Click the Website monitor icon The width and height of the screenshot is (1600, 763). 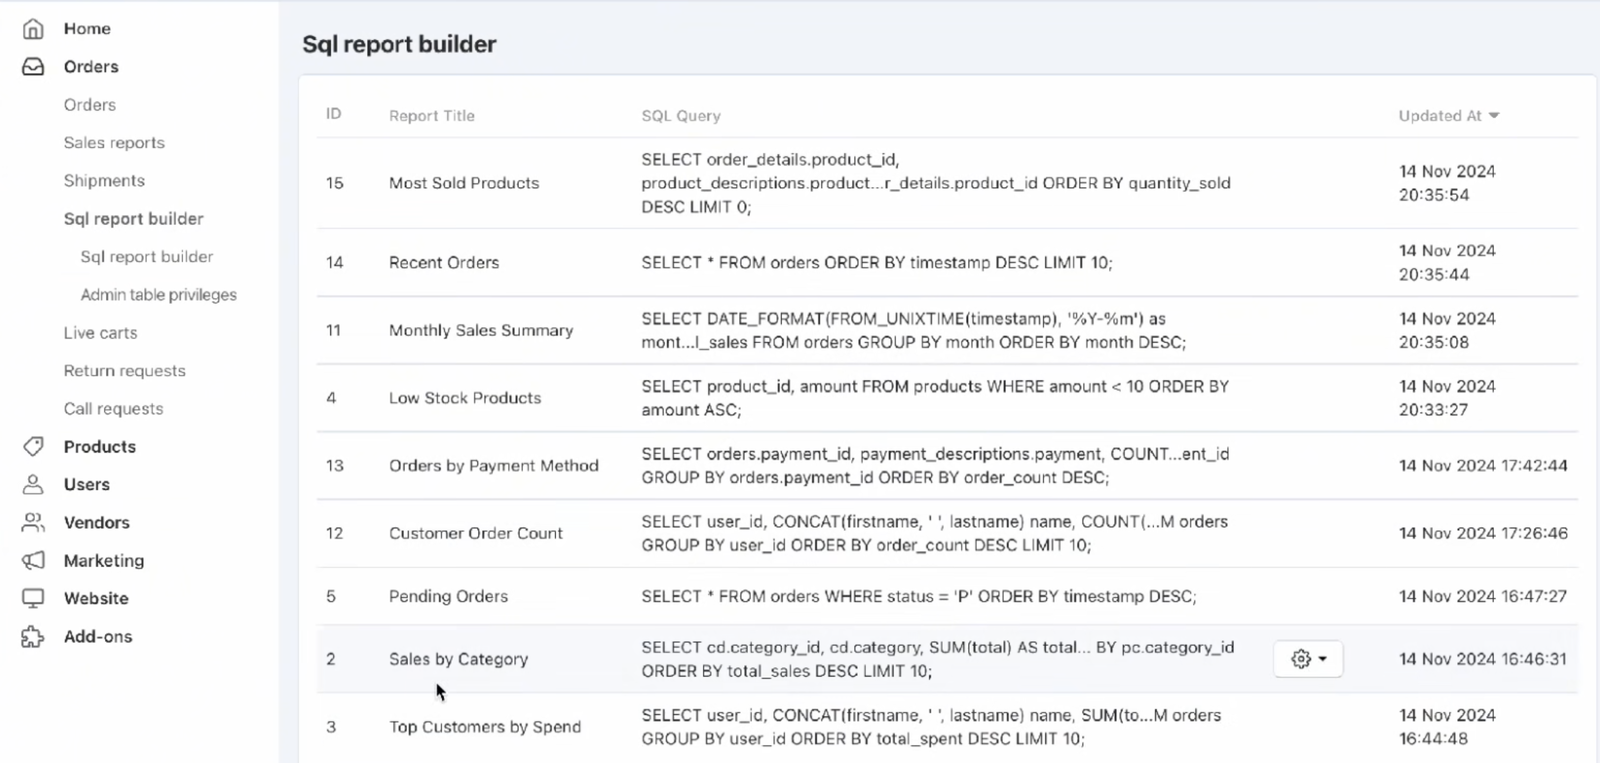click(x=33, y=599)
